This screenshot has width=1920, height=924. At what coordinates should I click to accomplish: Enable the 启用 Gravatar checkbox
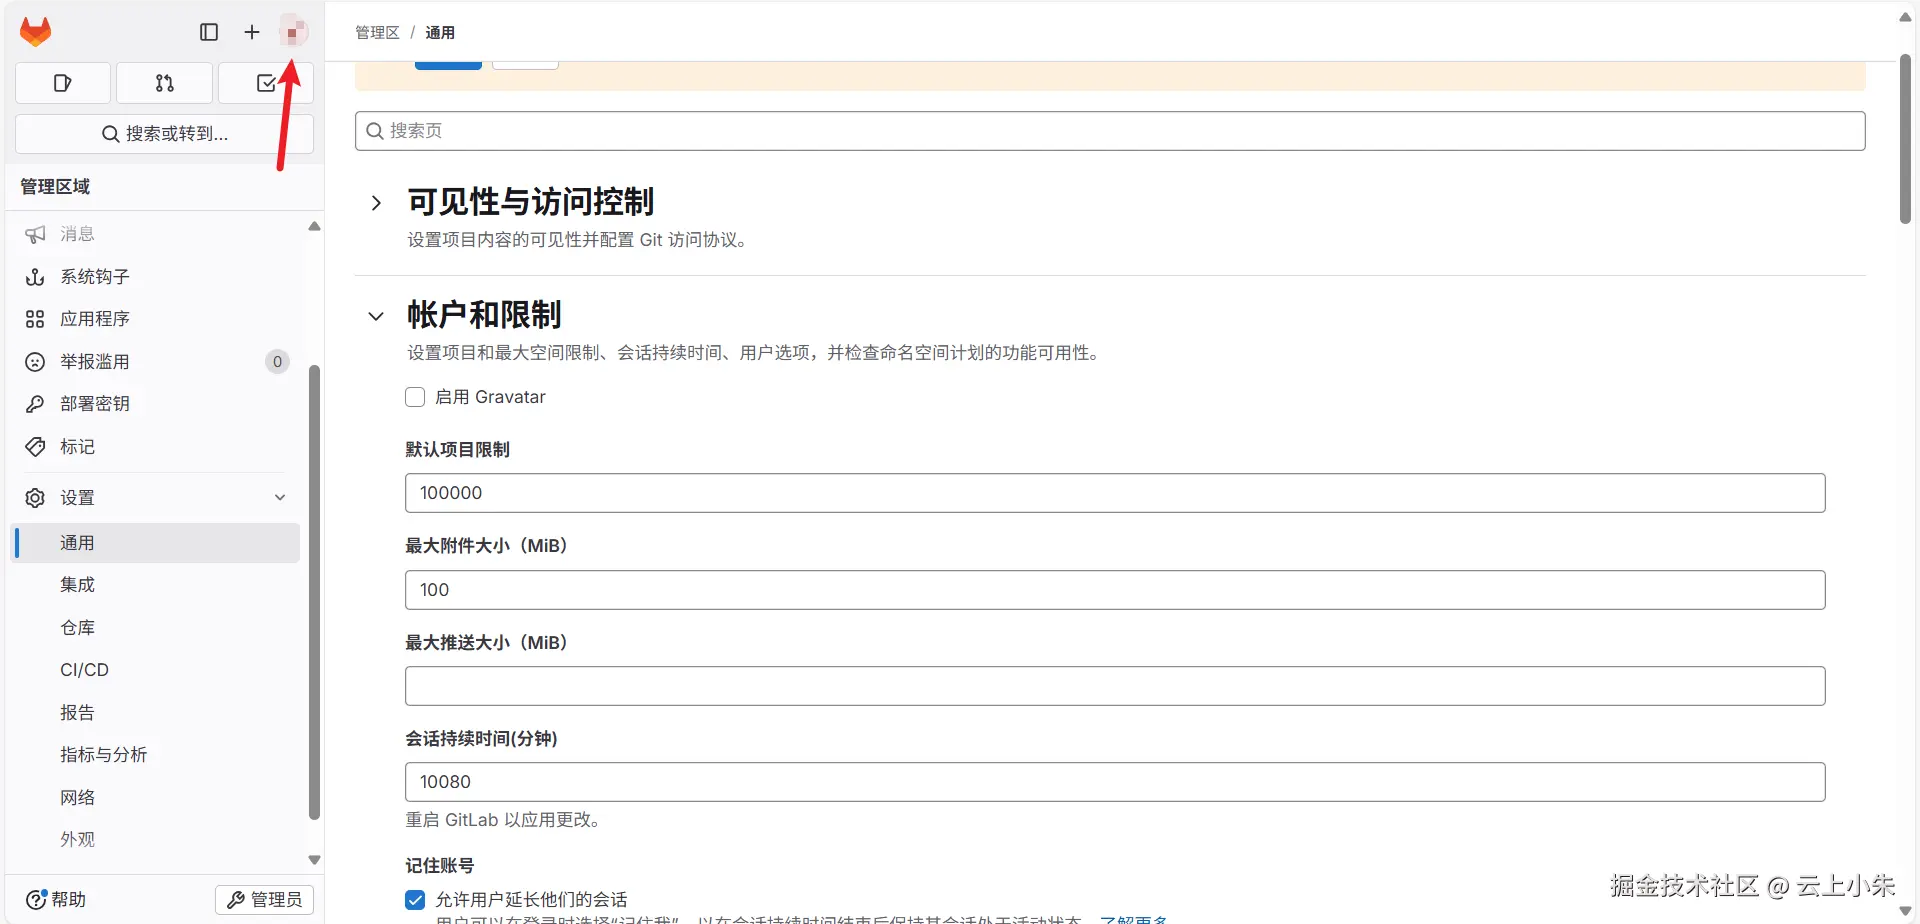[415, 397]
